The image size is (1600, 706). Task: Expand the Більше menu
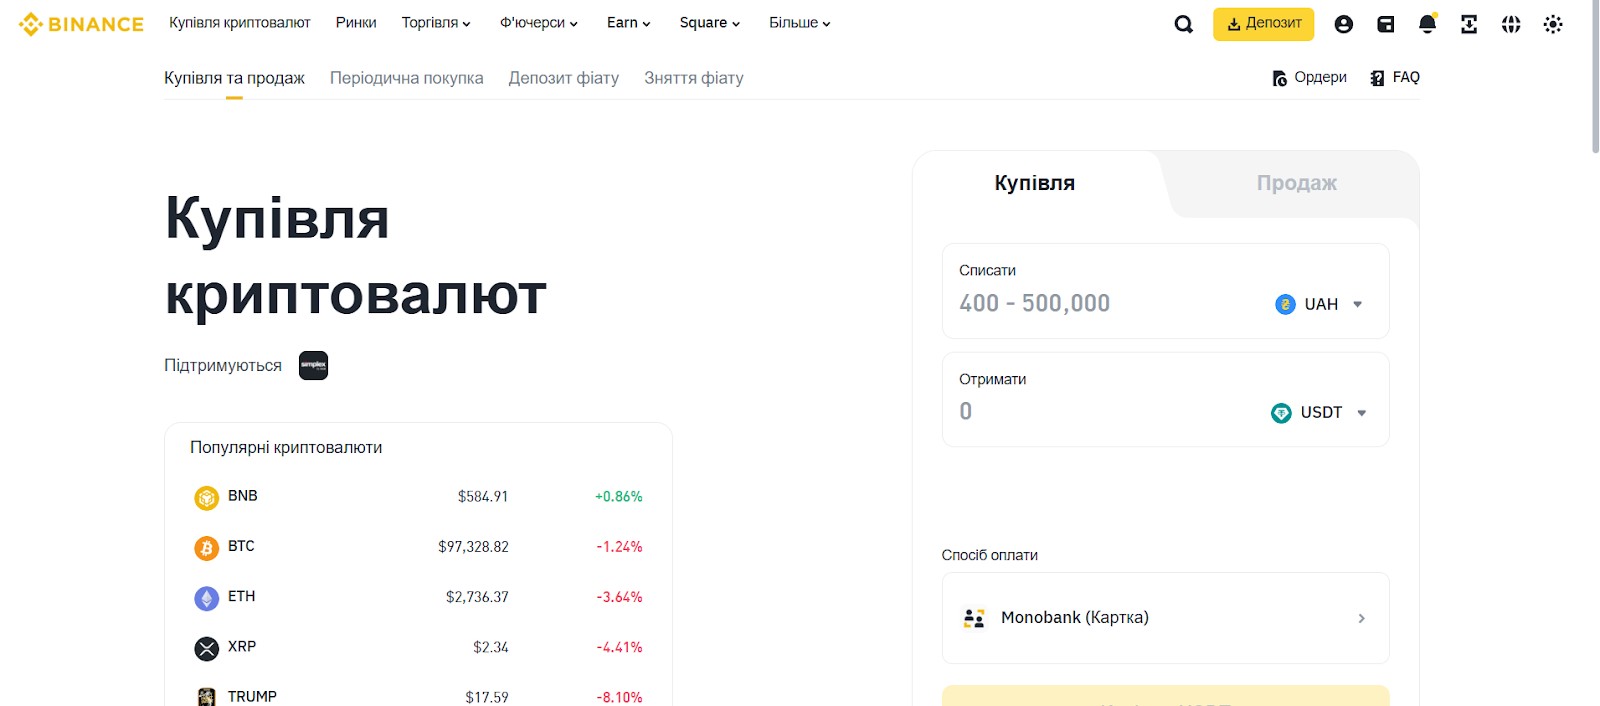coord(800,23)
